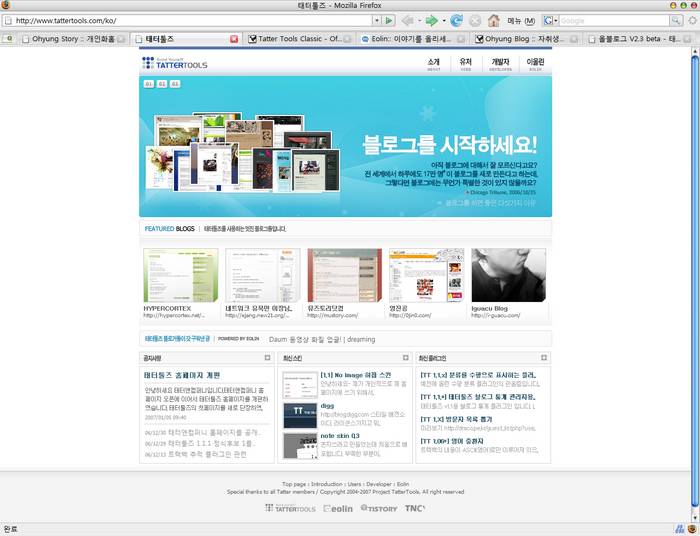This screenshot has width=700, height=536.
Task: Open the 소개 (About) navigation item
Action: click(x=433, y=64)
